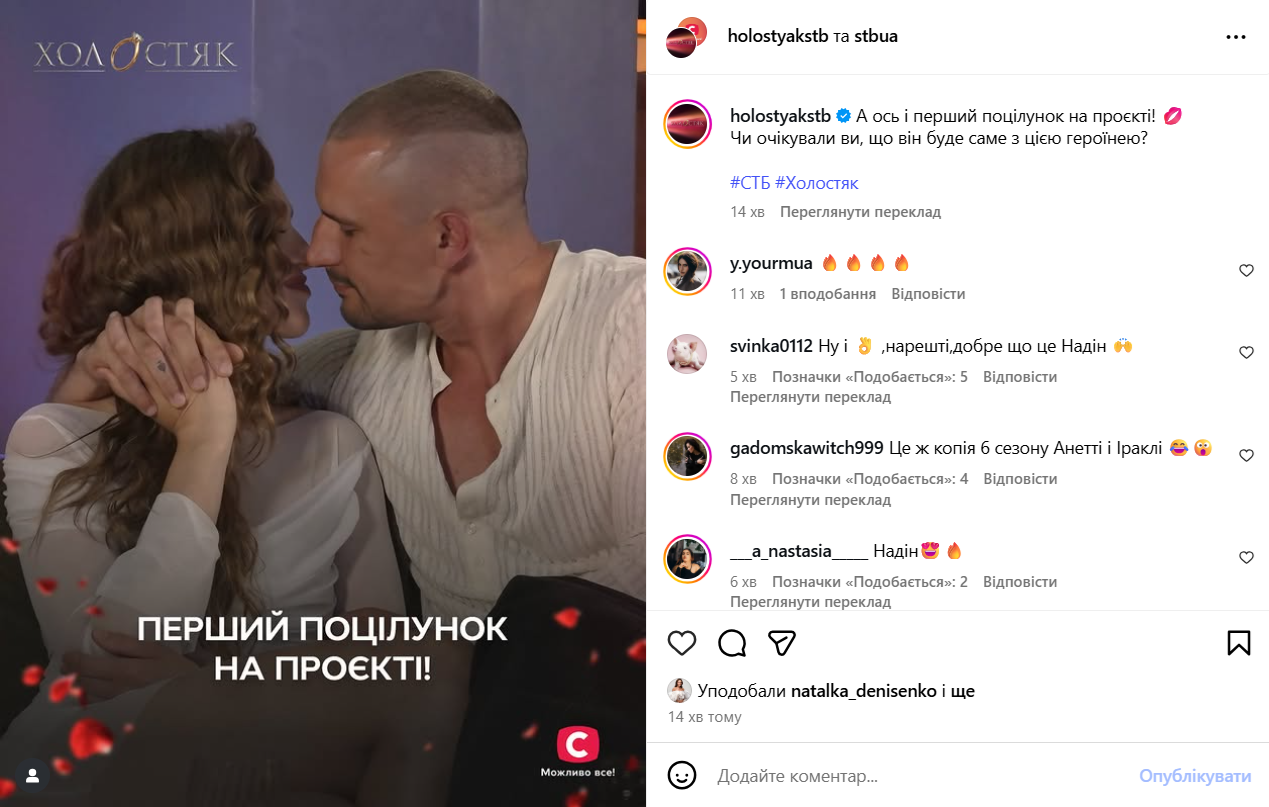Screen dimensions: 1269x807
Task: Share the post via paper plane icon
Action: coord(782,642)
